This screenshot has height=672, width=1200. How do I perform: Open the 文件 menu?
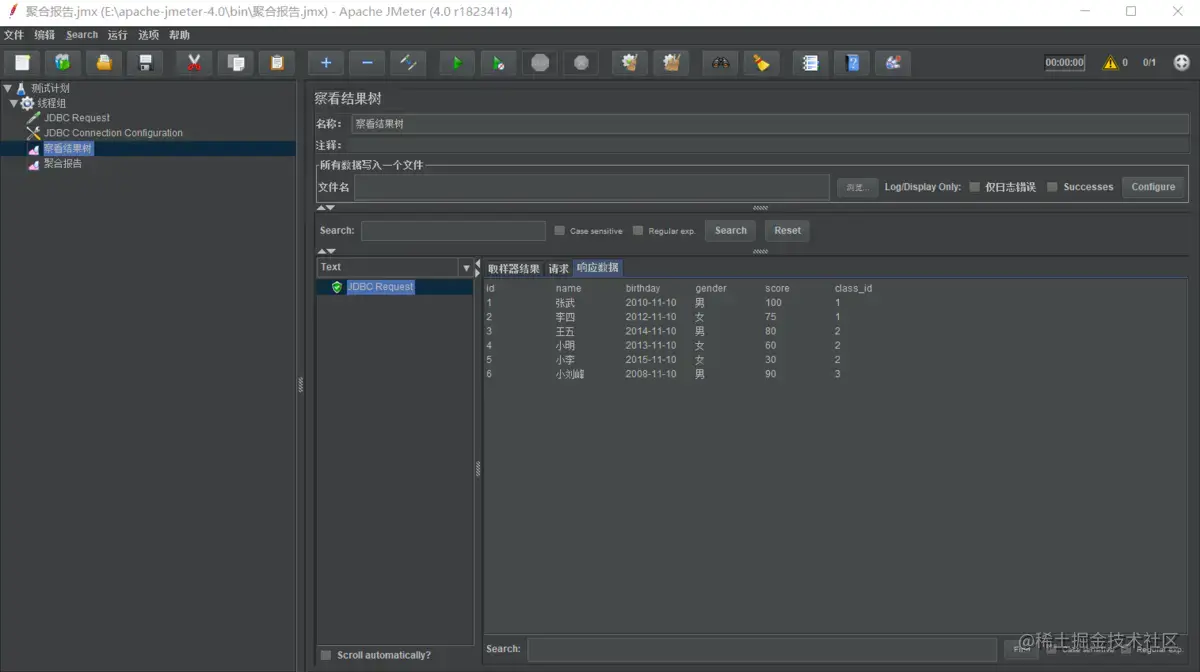pos(14,35)
